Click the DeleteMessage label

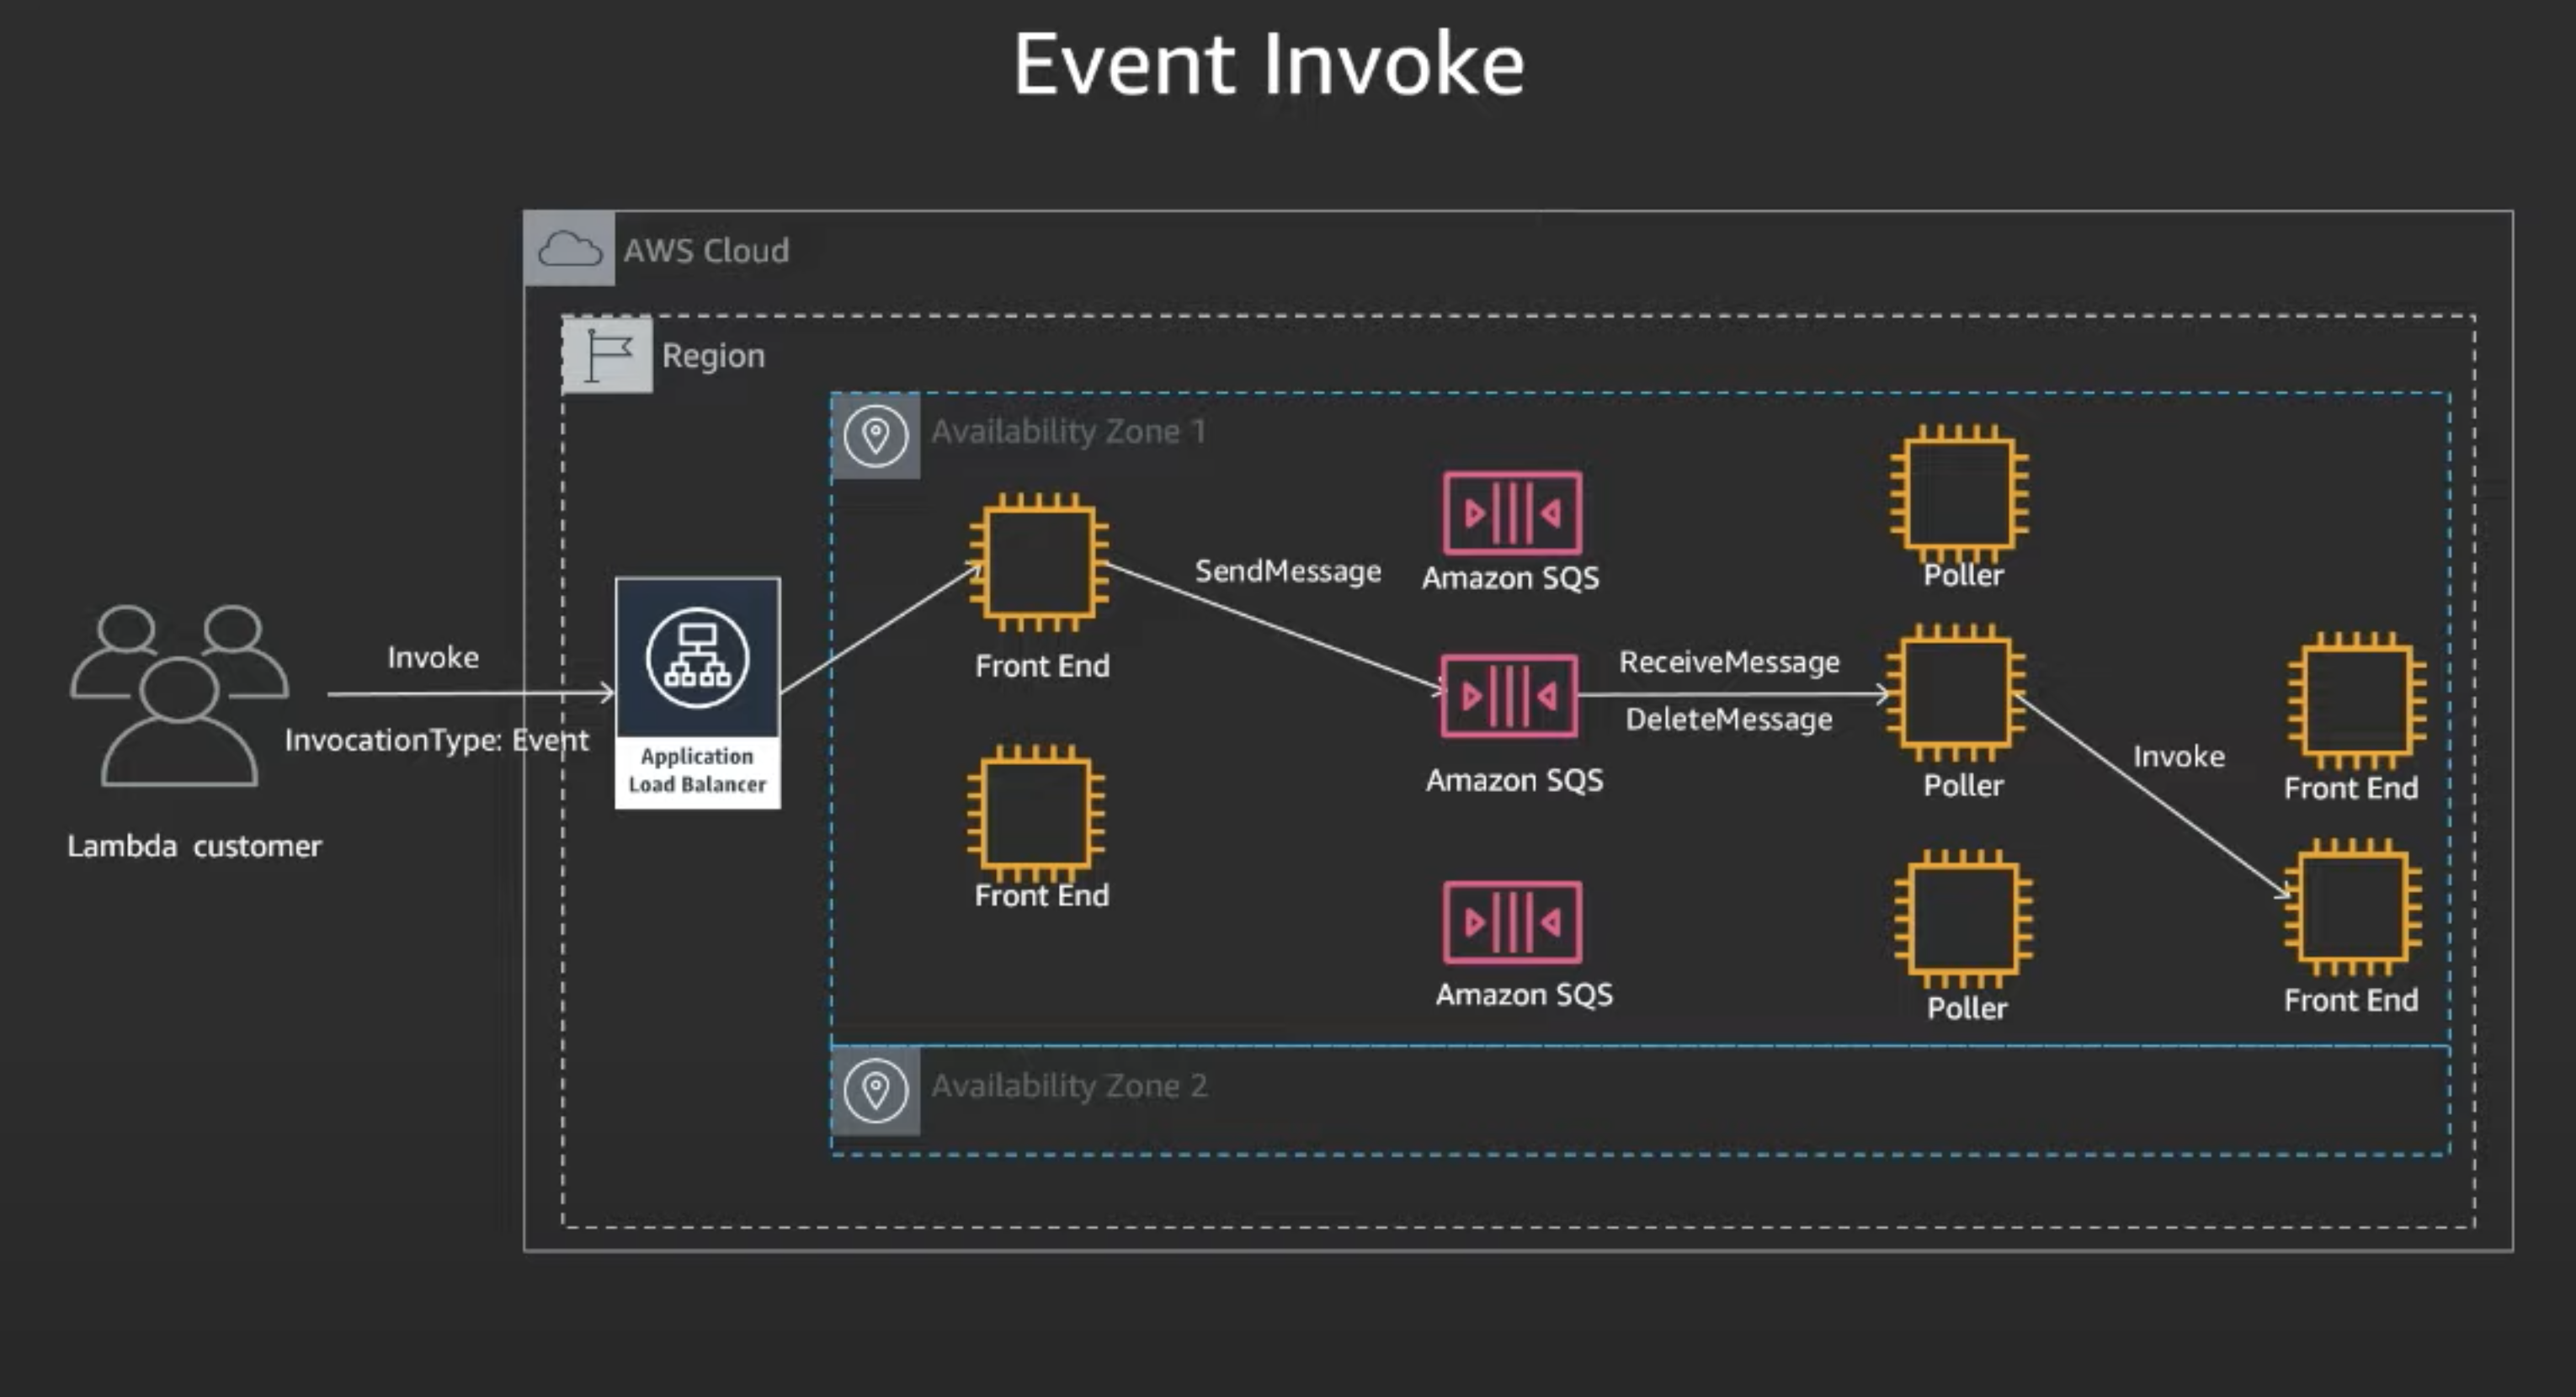click(x=1729, y=719)
